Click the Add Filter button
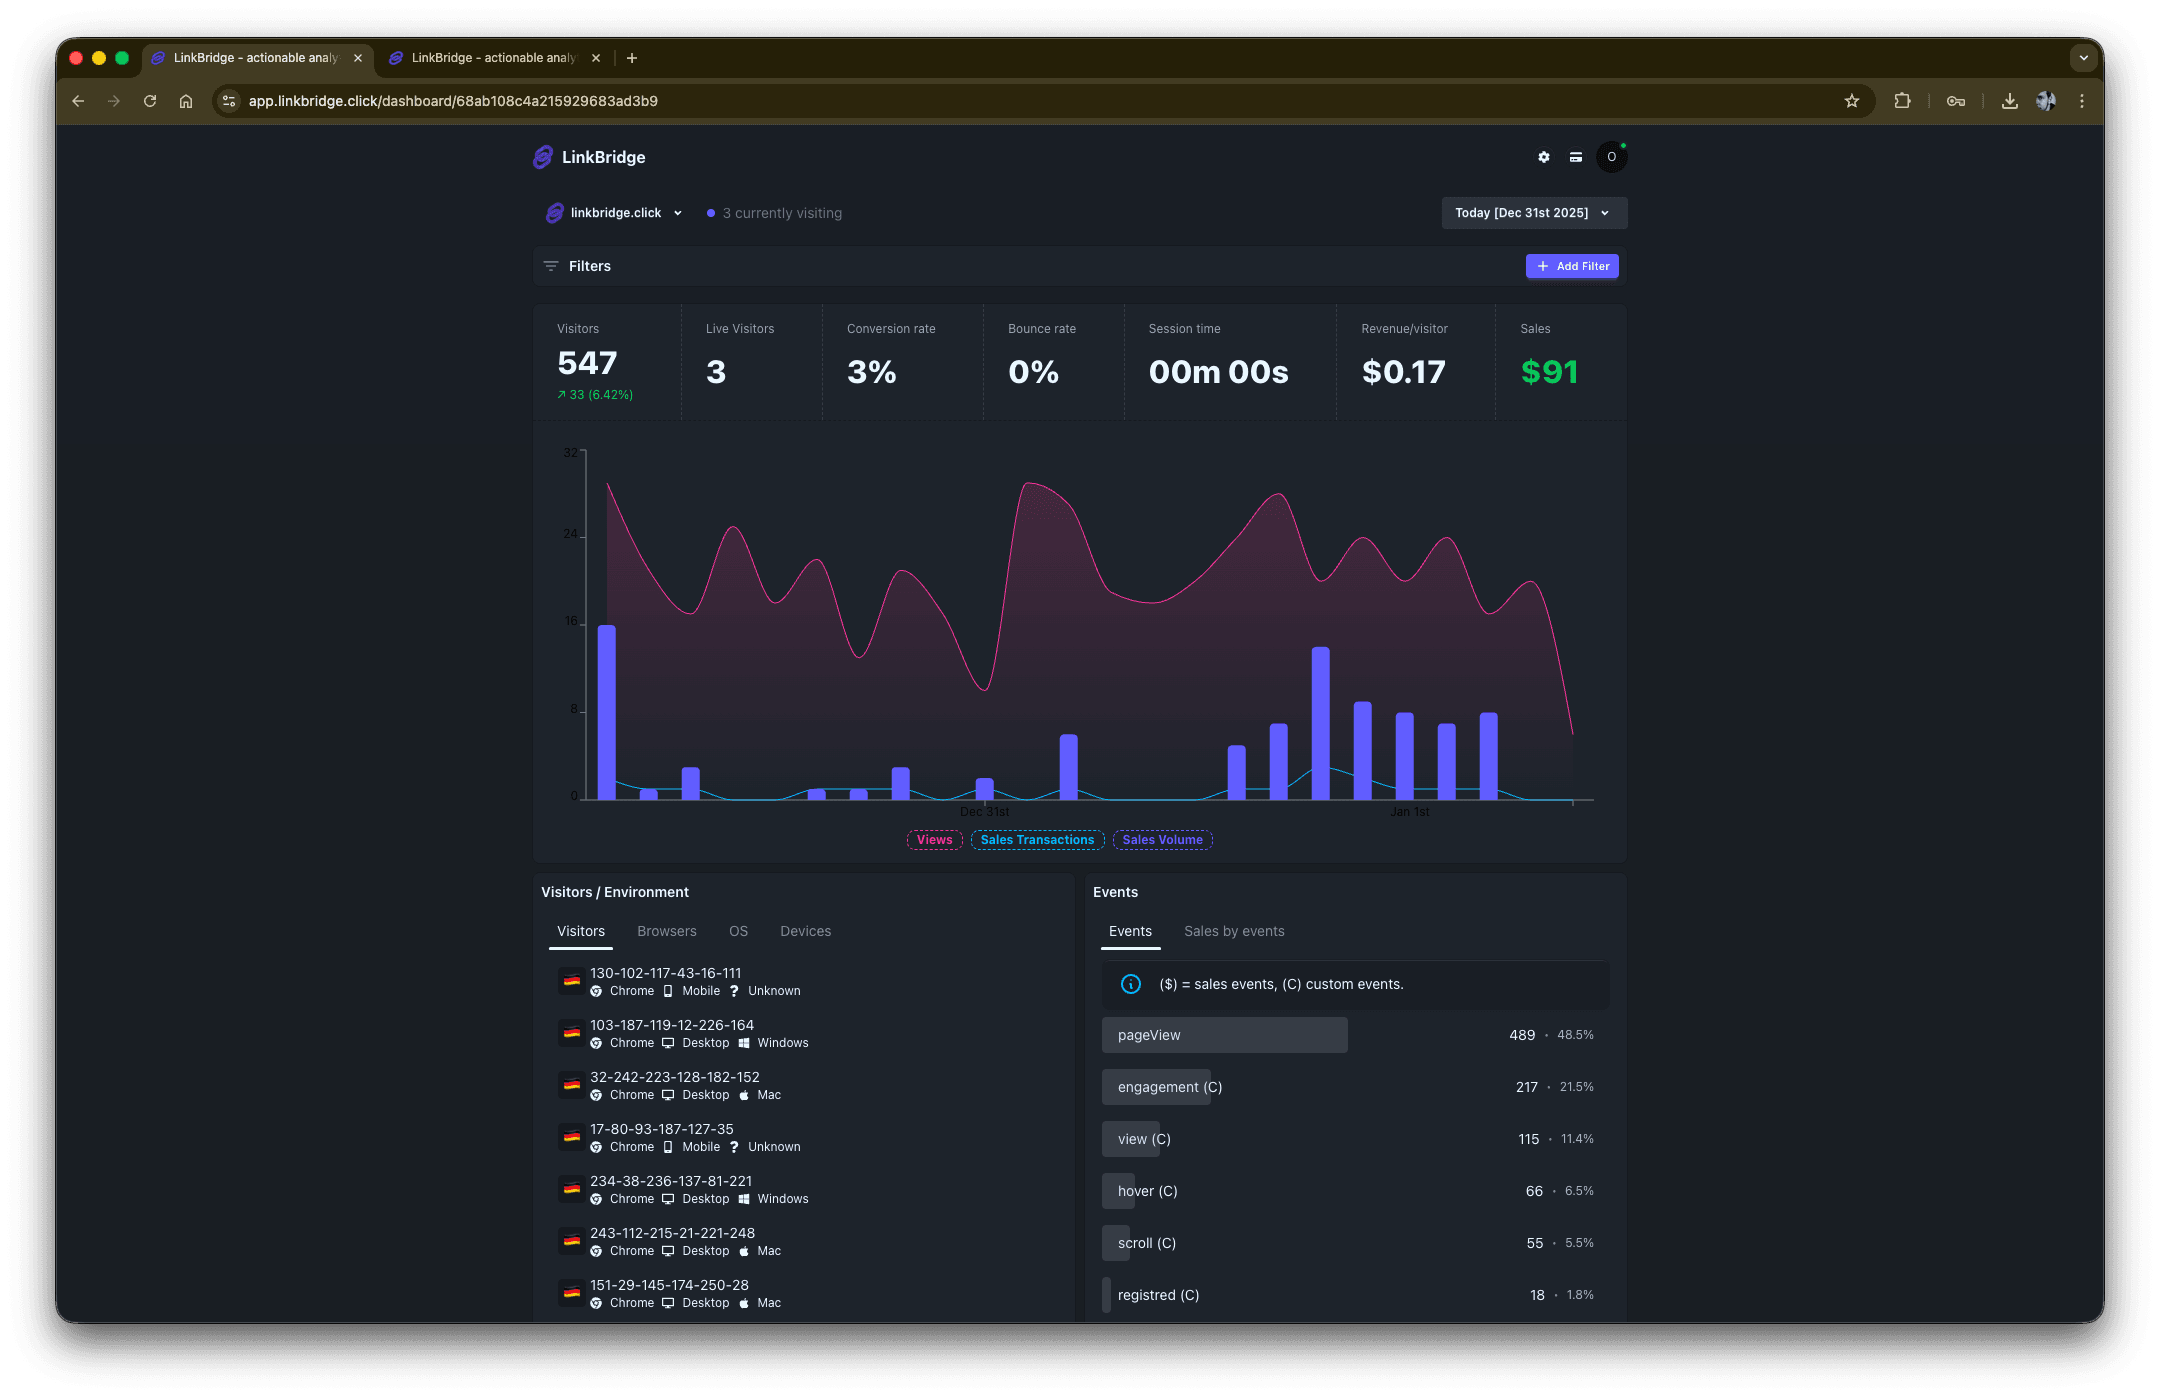This screenshot has width=2160, height=1397. (1572, 266)
